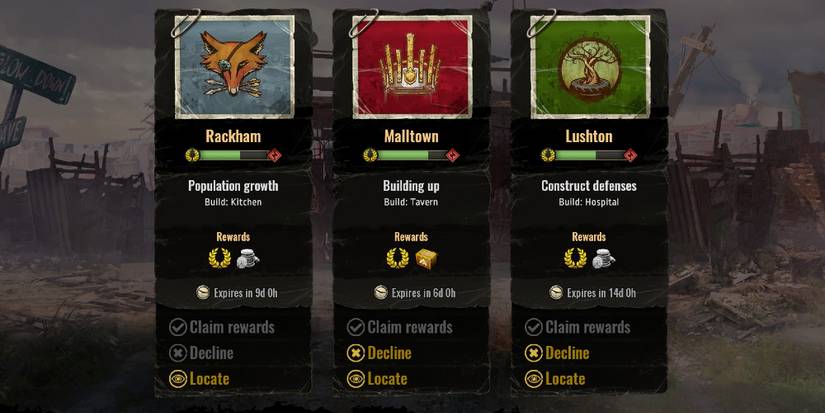Viewport: 825px width, 413px height.
Task: Select the Population growth quest title
Action: pos(233,186)
